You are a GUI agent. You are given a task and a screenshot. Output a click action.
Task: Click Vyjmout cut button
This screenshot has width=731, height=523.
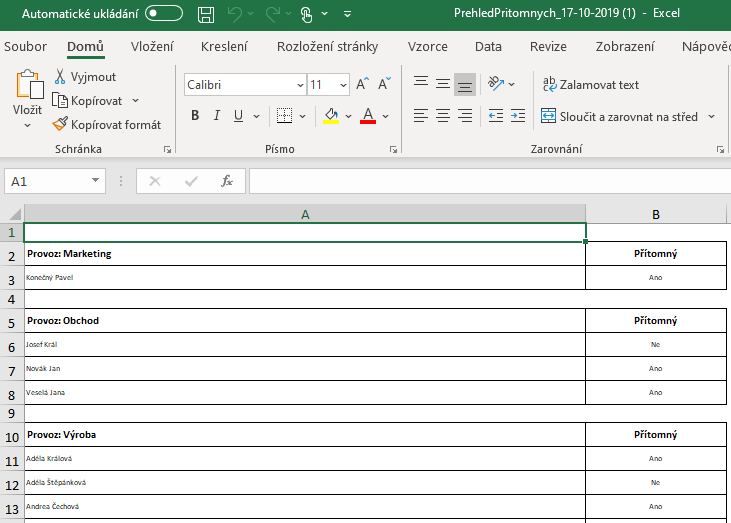point(85,77)
